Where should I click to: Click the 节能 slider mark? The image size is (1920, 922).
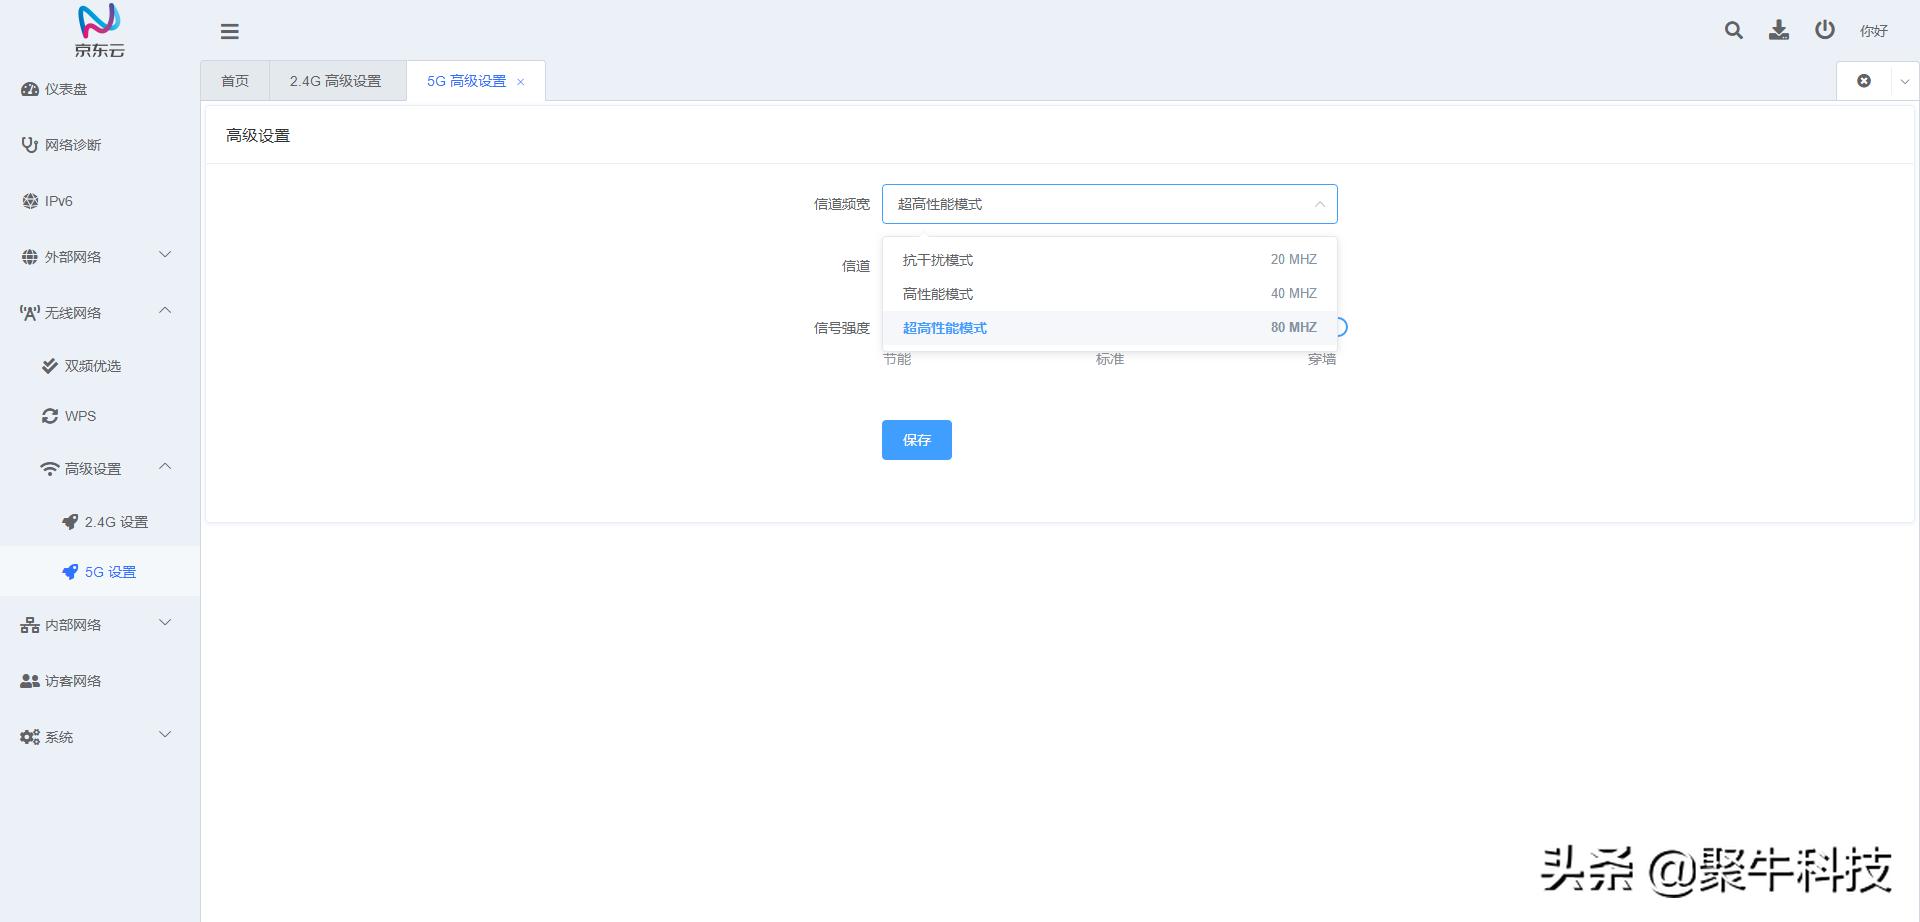pos(897,359)
